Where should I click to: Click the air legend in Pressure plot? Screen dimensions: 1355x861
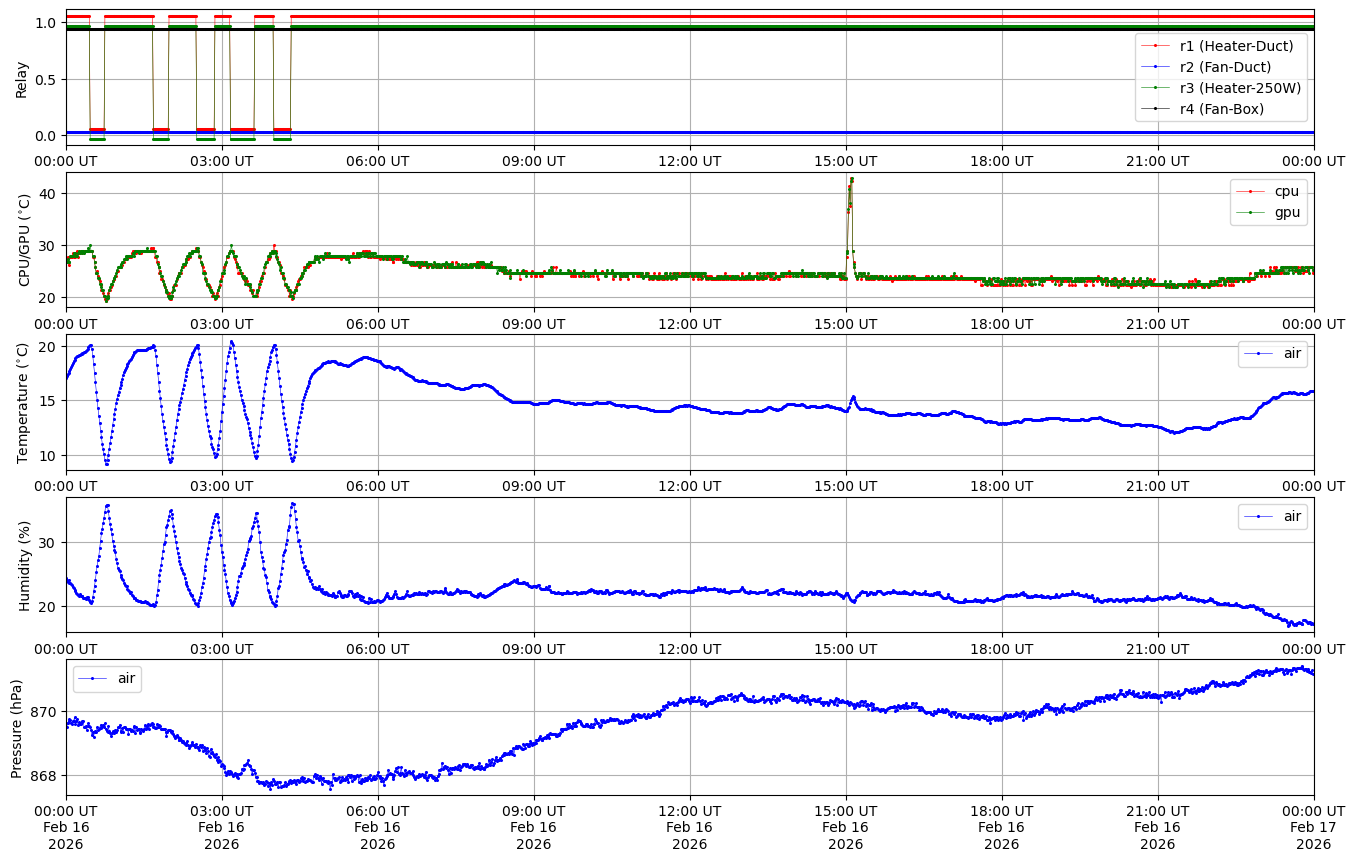pyautogui.click(x=126, y=678)
